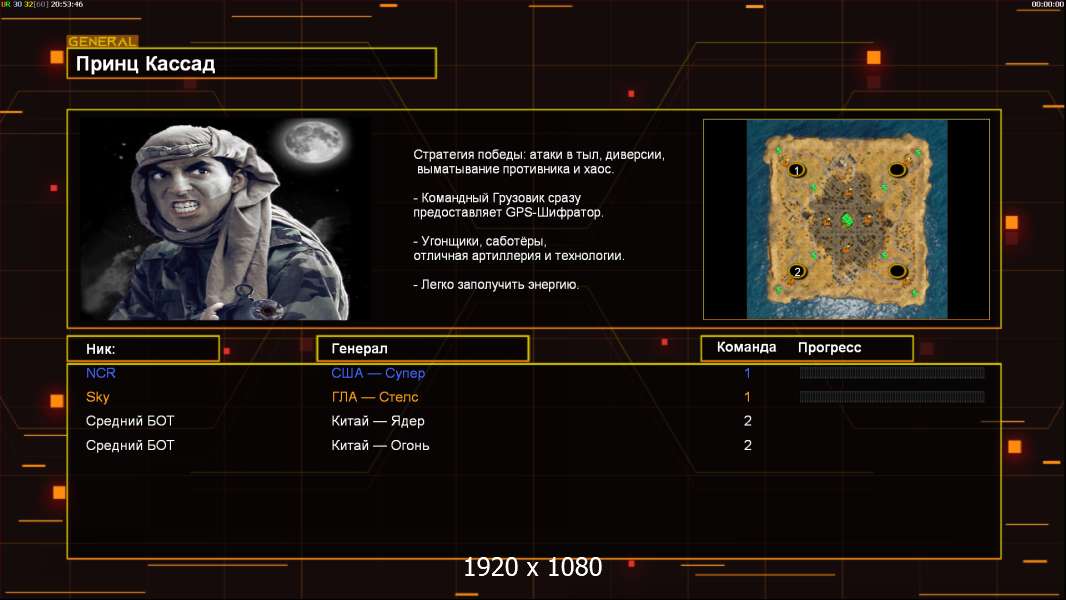Image resolution: width=1066 pixels, height=600 pixels.
Task: Click general 'США — Супер'
Action: coord(378,373)
